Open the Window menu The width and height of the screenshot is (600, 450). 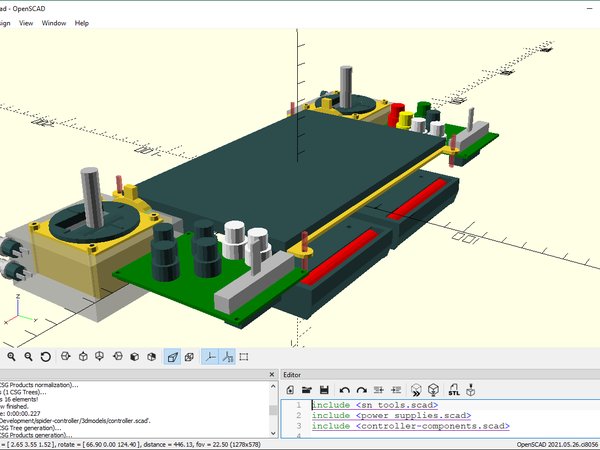[53, 22]
